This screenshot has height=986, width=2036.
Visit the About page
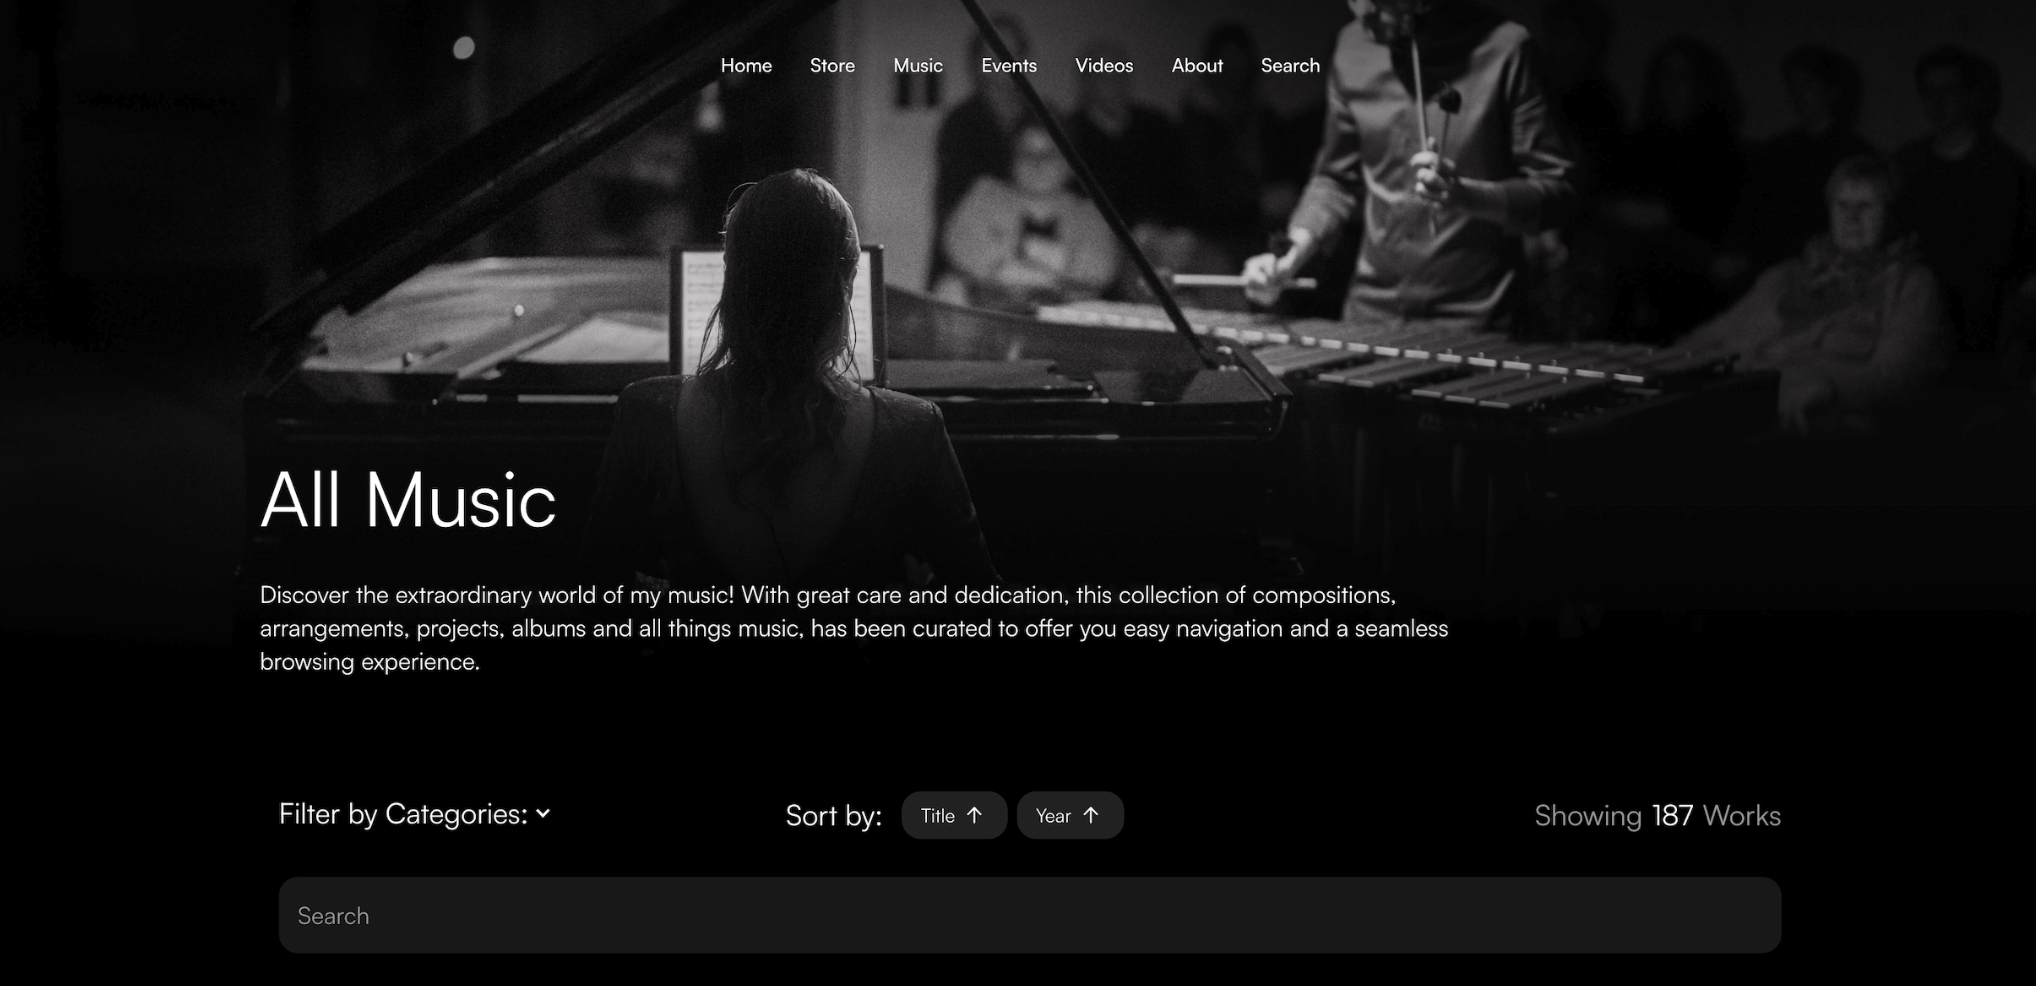click(x=1197, y=65)
